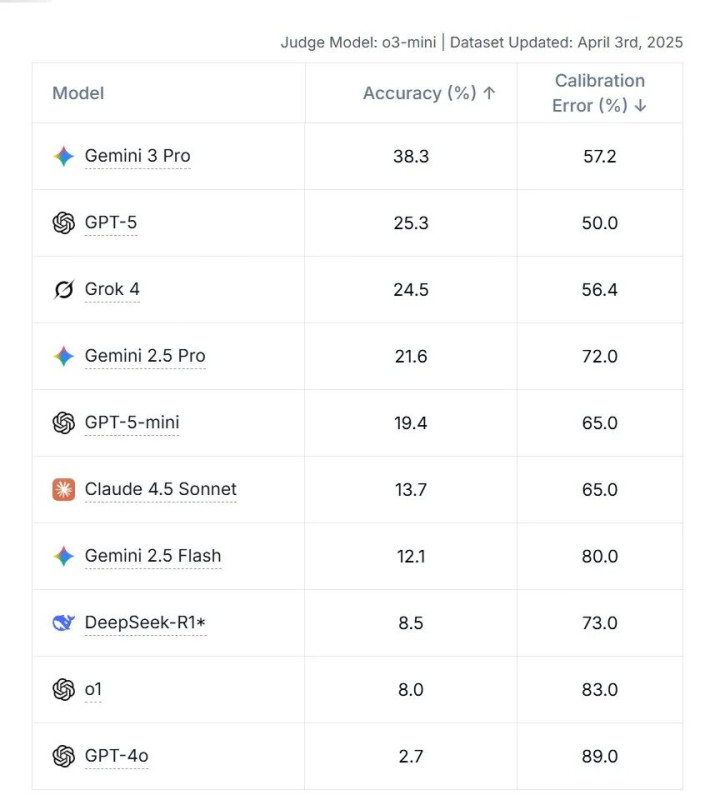Click the OpenAI logo beside GPT-5
The width and height of the screenshot is (720, 800).
[64, 223]
